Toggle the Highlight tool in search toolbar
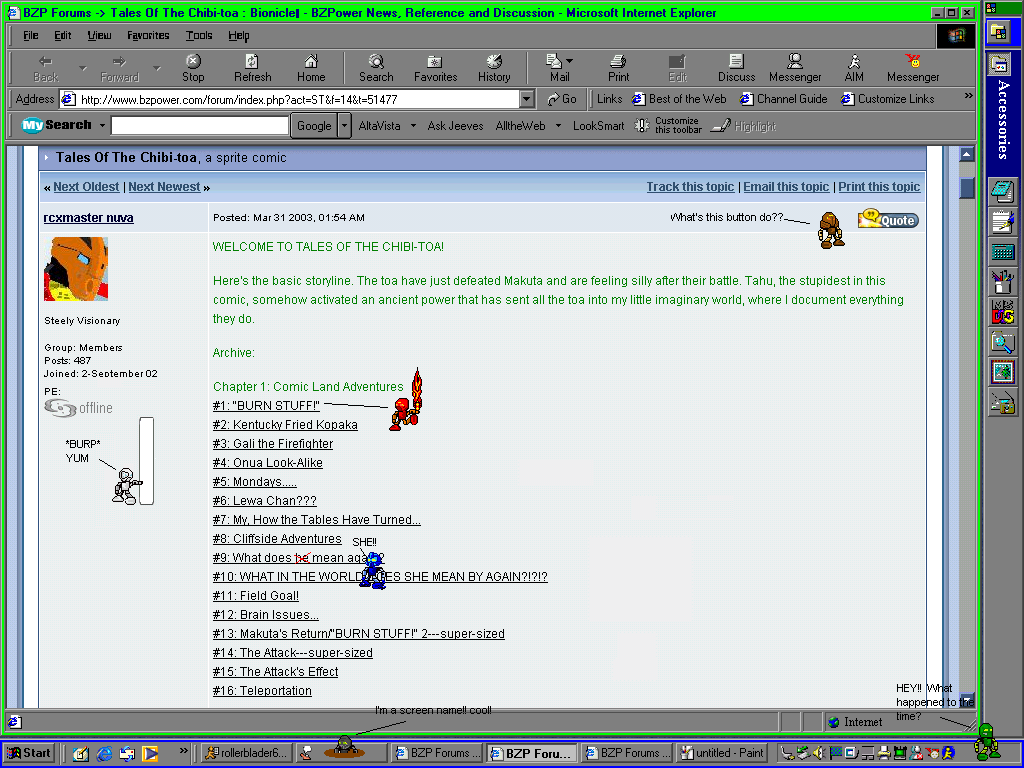This screenshot has width=1024, height=768. click(744, 125)
